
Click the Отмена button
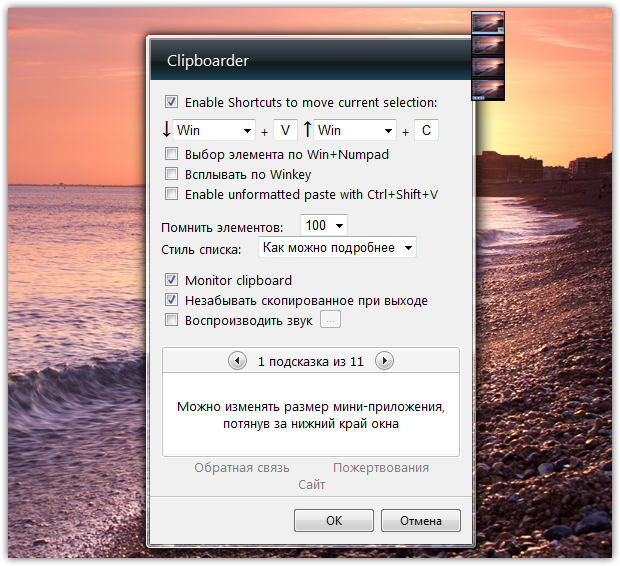(x=421, y=521)
